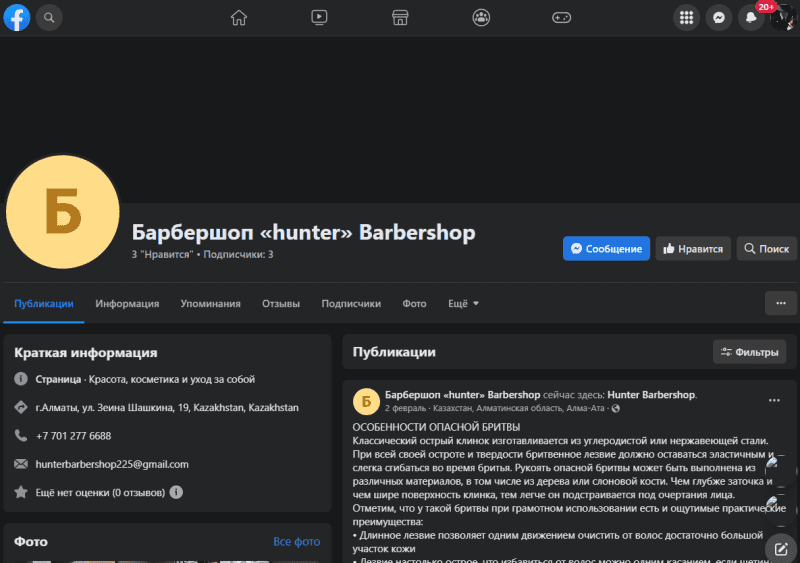Viewport: 800px width, 563px height.
Task: Click the Барбершоп «hunter» Barbershop post author link
Action: point(462,395)
